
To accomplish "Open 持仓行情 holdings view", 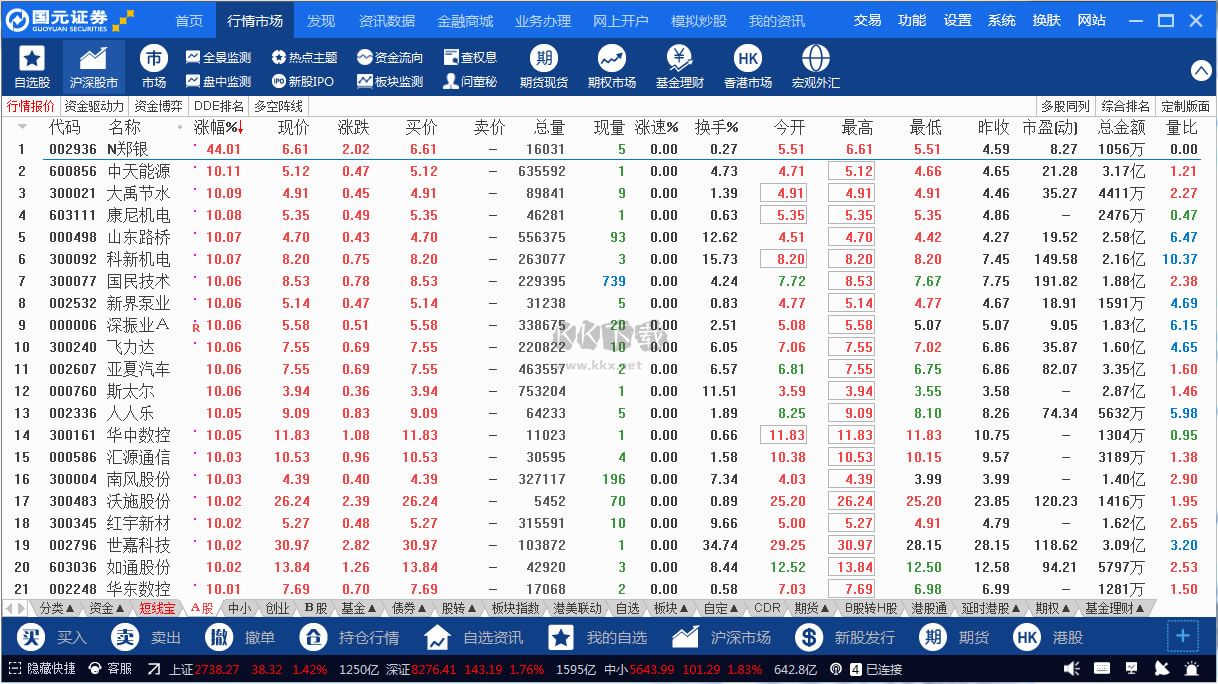I will 350,637.
